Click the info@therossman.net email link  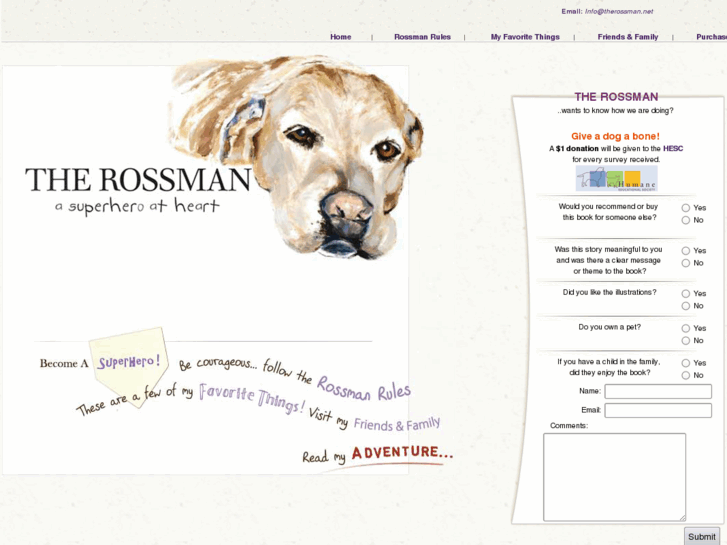619,12
